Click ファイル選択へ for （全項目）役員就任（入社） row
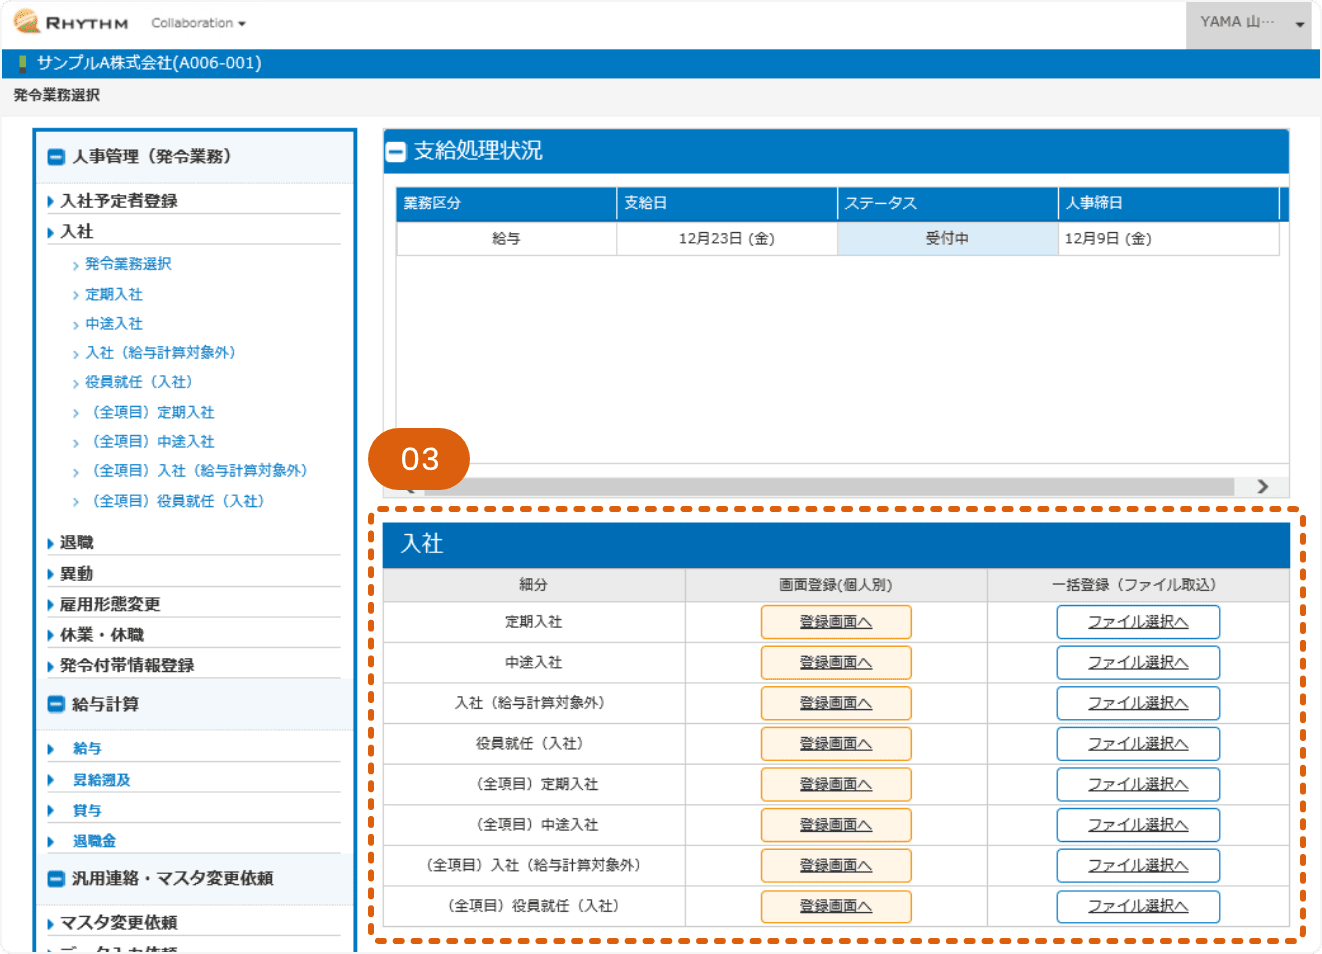Screen dimensions: 1322x954 (1138, 907)
